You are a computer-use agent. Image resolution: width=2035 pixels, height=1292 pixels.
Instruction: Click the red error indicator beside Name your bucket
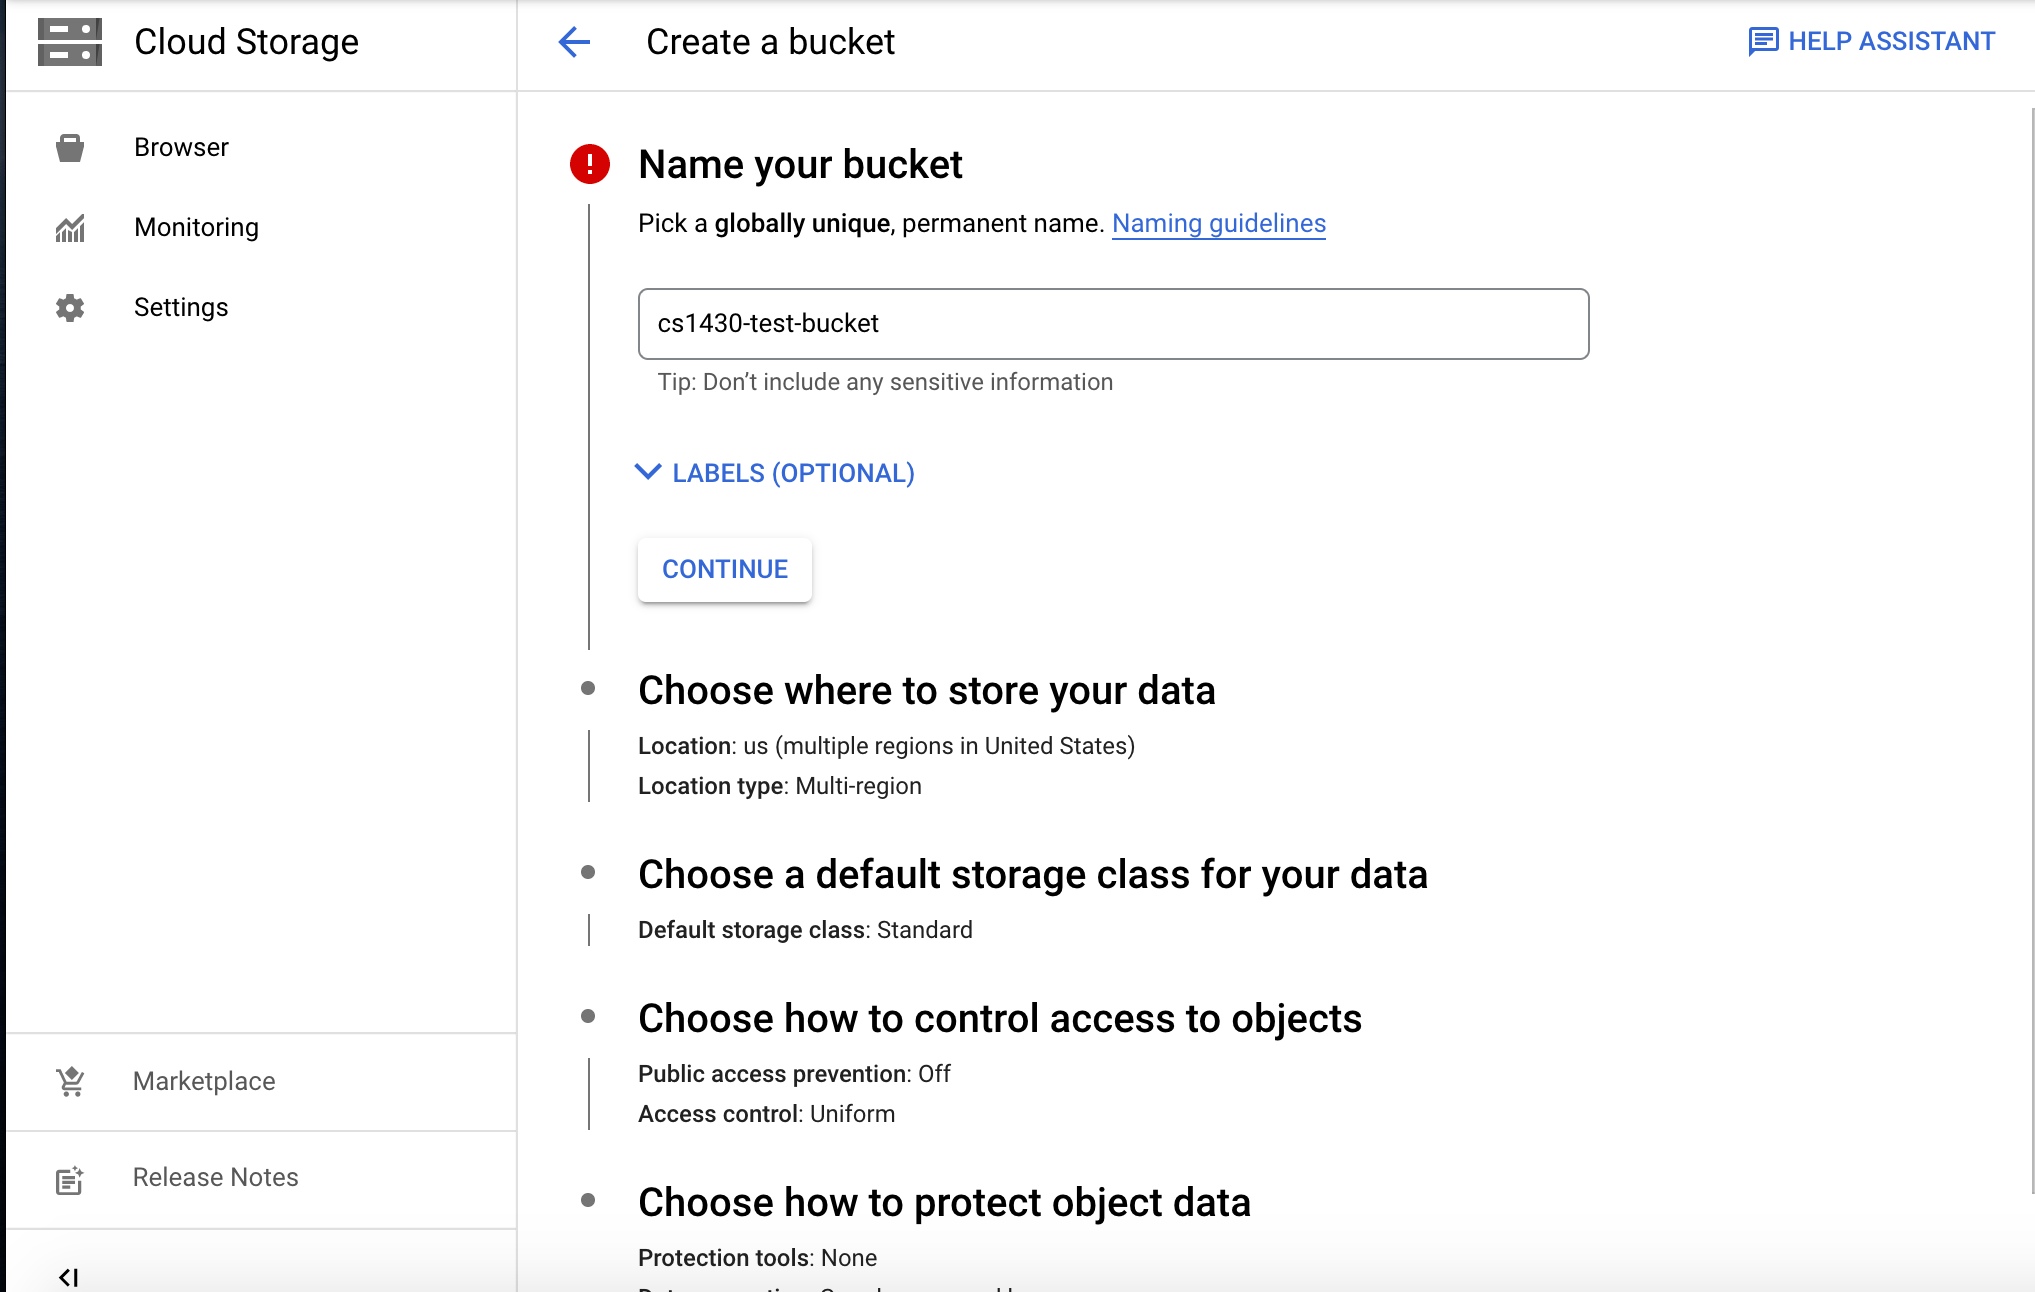589,164
